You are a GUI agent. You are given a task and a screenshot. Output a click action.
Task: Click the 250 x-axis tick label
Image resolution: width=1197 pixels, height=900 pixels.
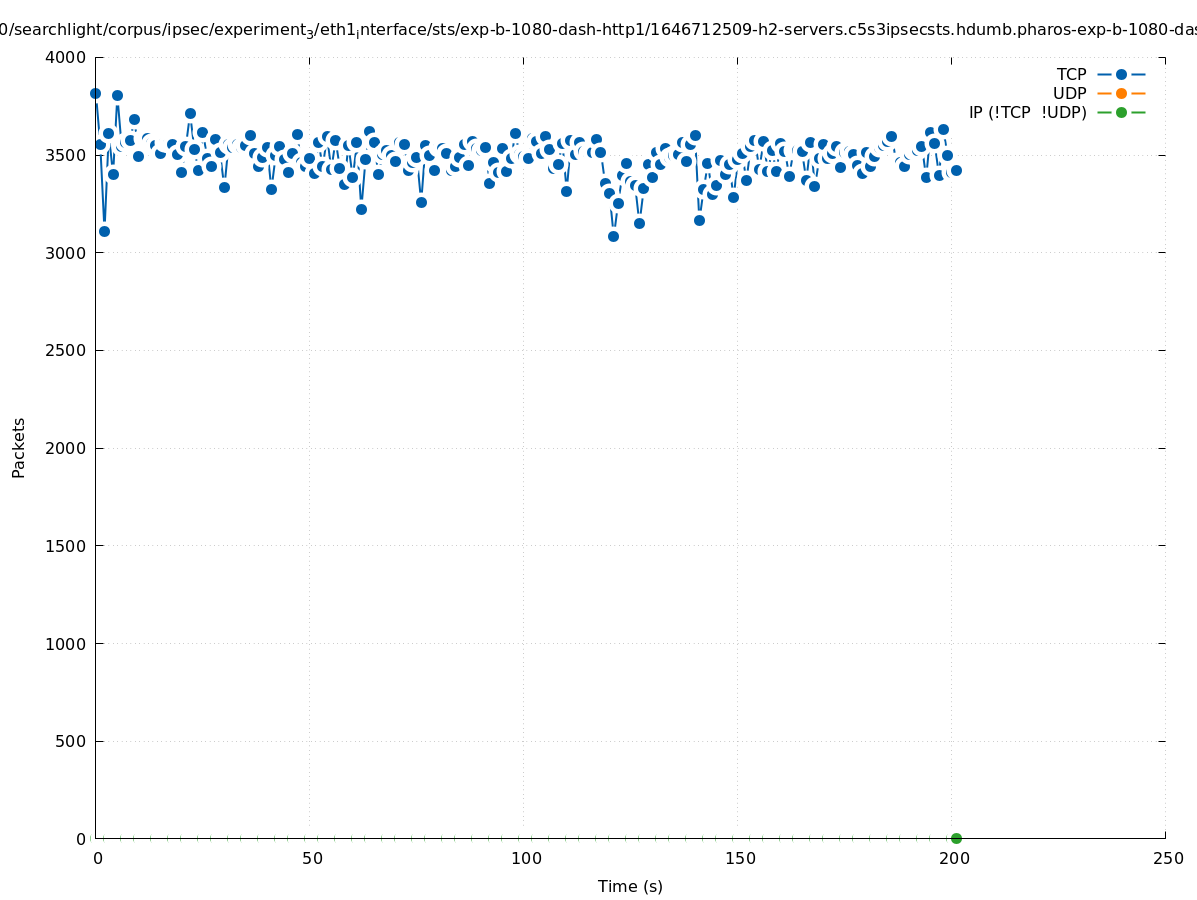click(1168, 858)
